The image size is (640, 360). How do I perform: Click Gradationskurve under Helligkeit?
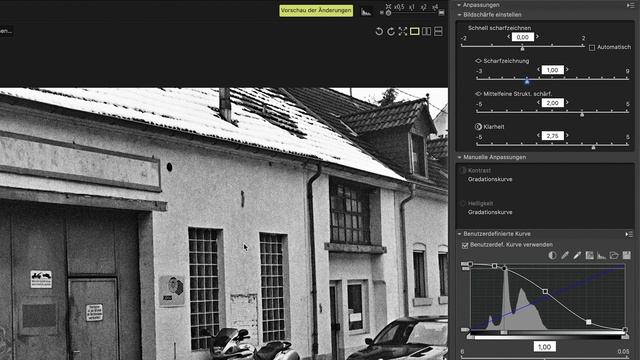coord(490,212)
